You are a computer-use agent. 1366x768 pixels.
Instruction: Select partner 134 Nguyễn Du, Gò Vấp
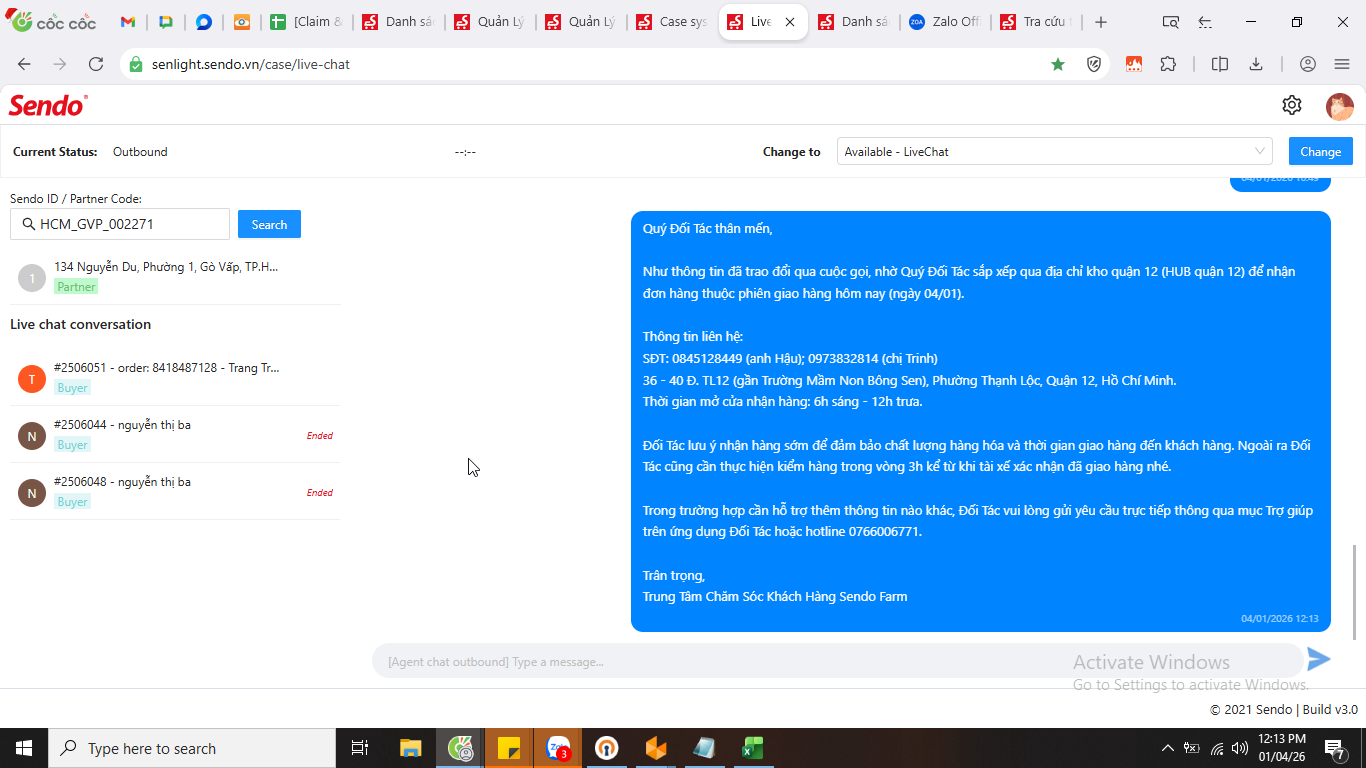(x=175, y=277)
